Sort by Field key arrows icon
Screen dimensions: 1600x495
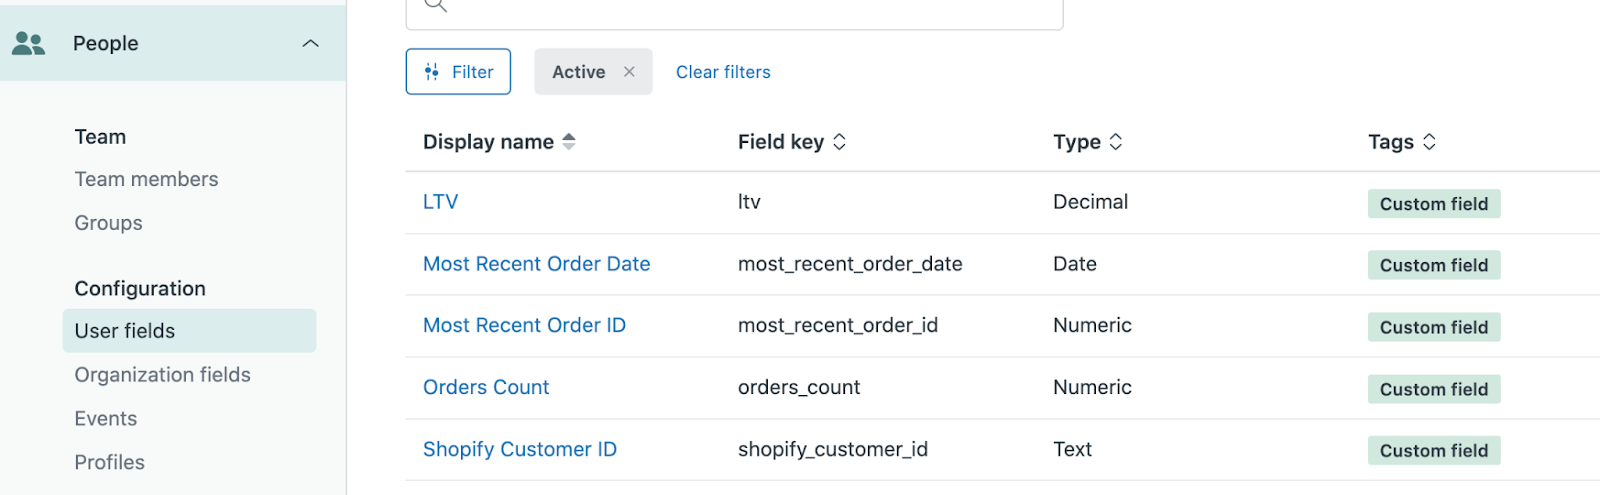pyautogui.click(x=840, y=142)
